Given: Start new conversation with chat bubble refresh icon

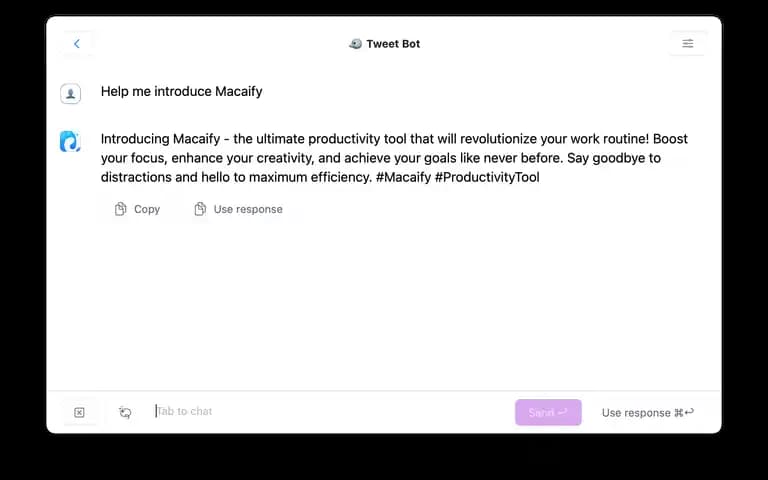Looking at the screenshot, I should click(x=125, y=412).
